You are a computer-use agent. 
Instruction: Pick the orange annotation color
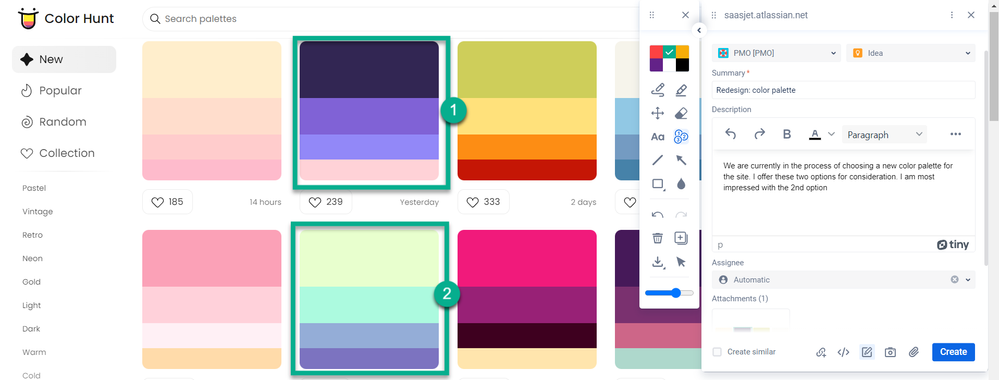pos(682,52)
